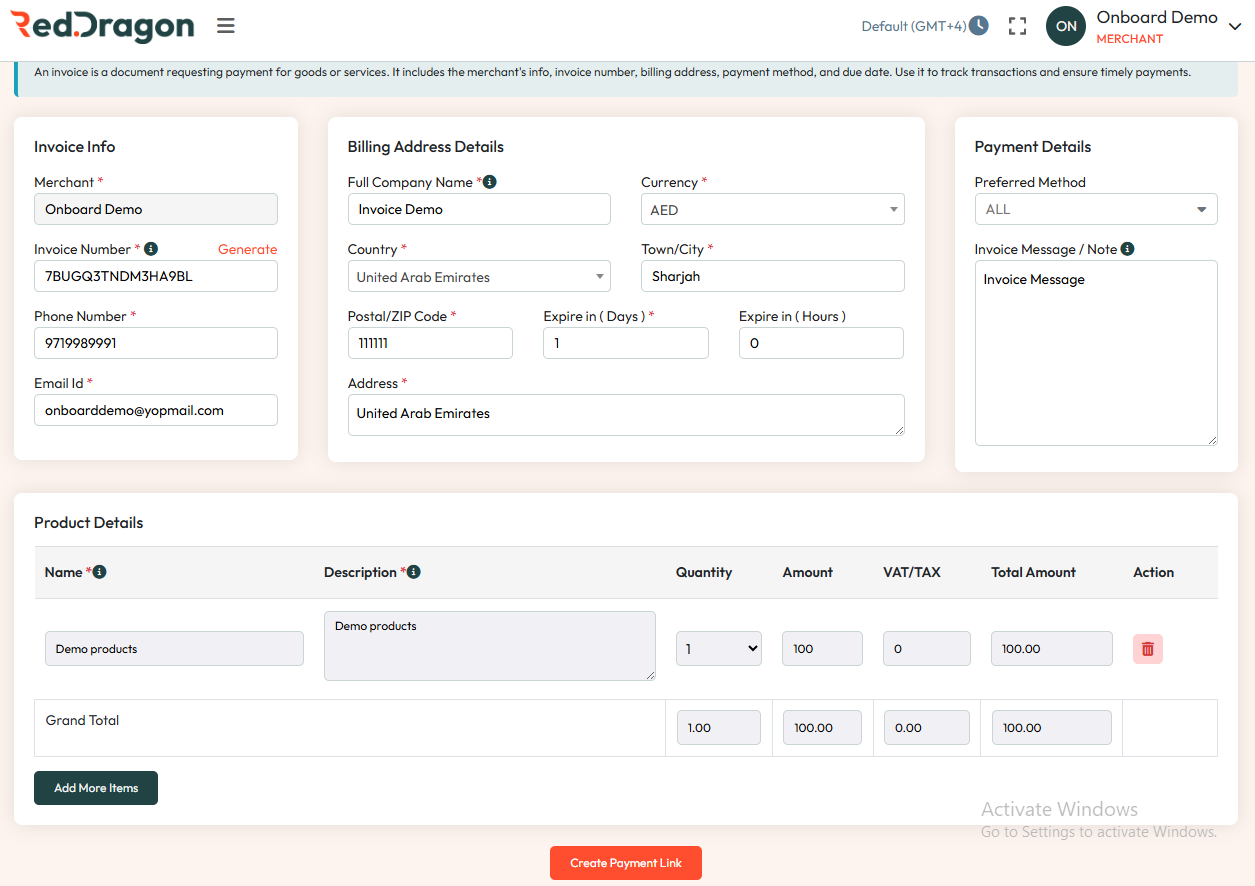Open the Quantity selector for Demo products
Image resolution: width=1255 pixels, height=886 pixels.
[718, 648]
